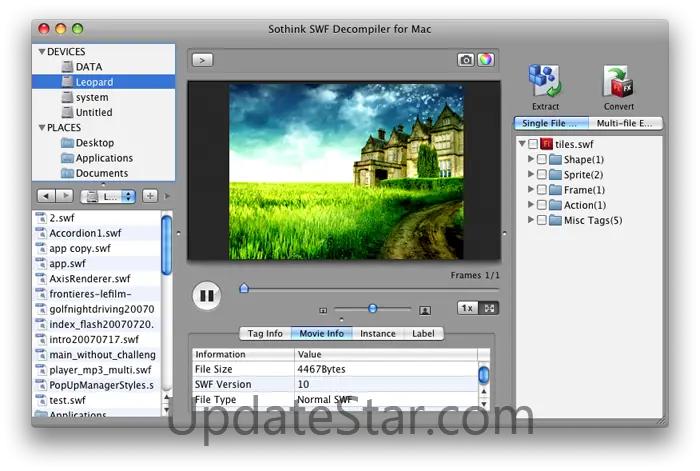Viewport: 700px width, 471px height.
Task: Click the Convert to FLA icon
Action: [618, 81]
